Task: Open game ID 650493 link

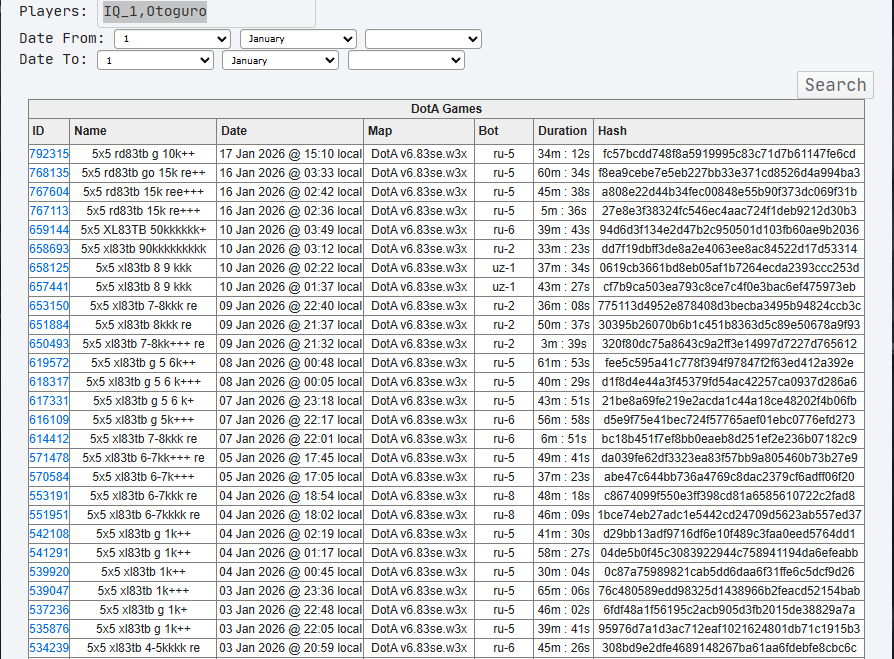Action: coord(49,344)
